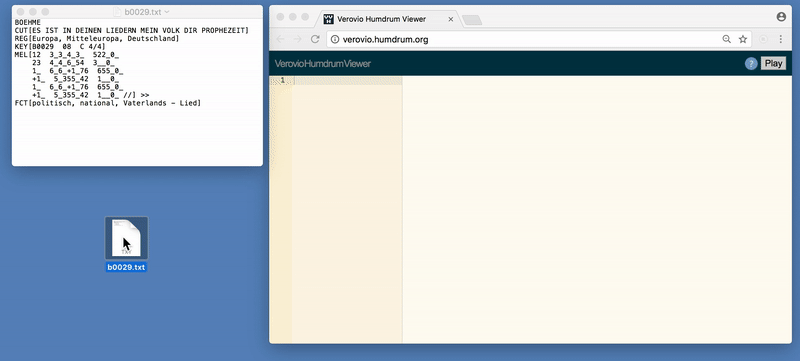Click the document icon in b0029.txt title bar
Viewport: 800px width, 361px height.
[x=117, y=12]
